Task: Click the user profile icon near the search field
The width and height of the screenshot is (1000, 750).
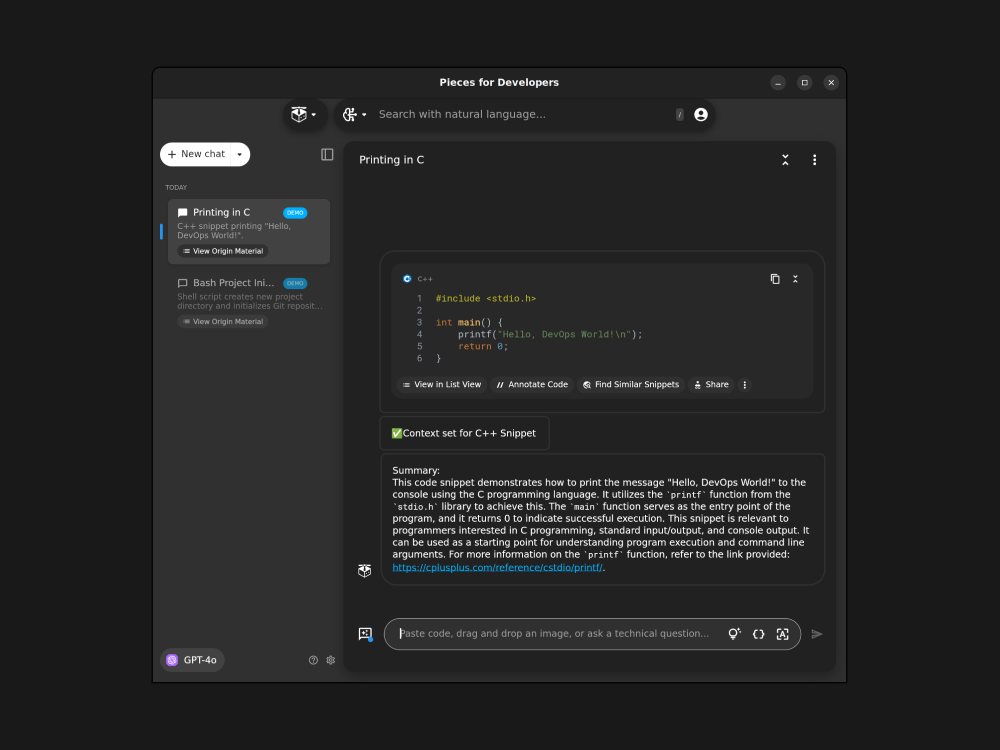Action: 700,114
